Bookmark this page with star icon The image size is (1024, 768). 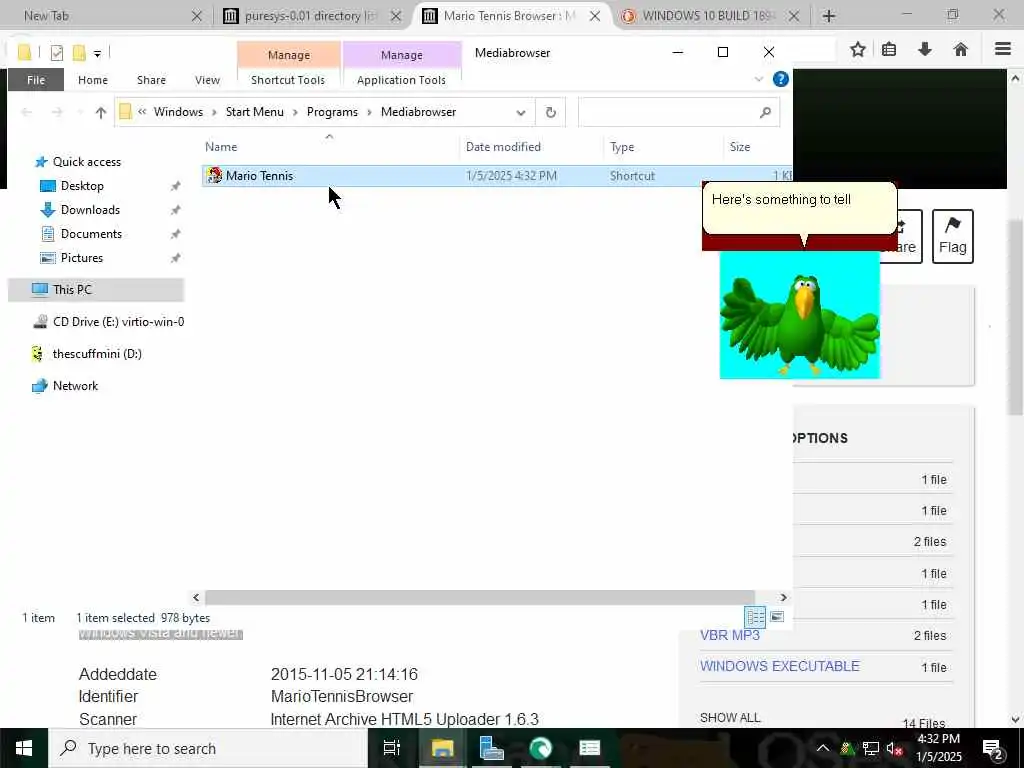pyautogui.click(x=857, y=50)
